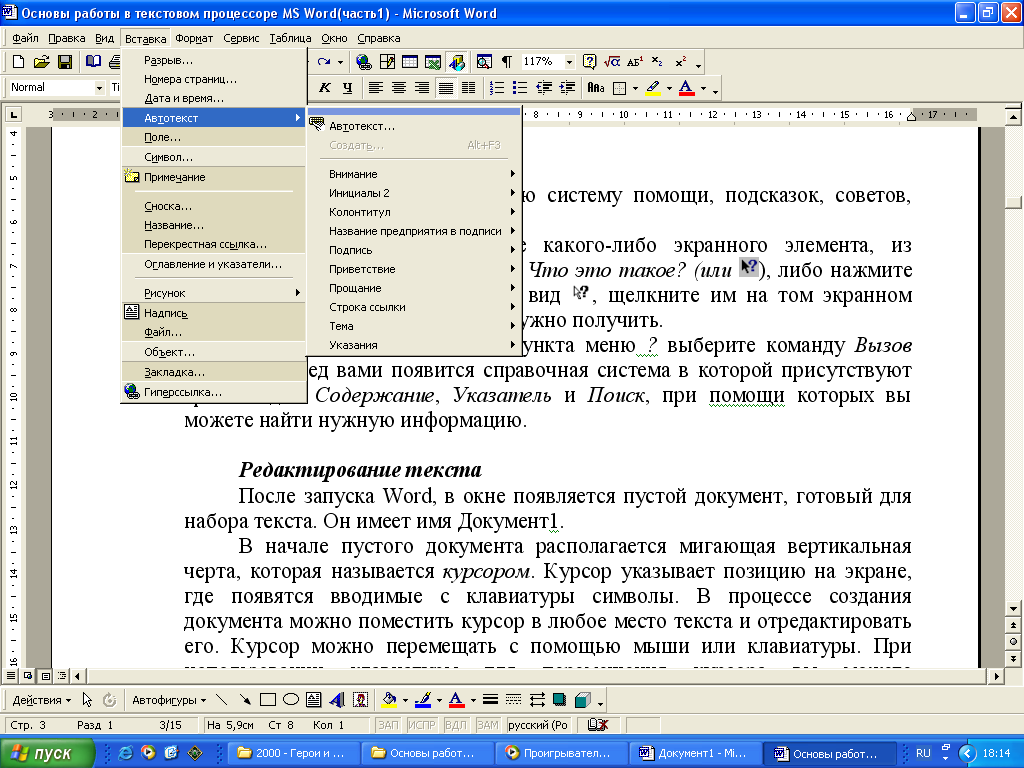Open a file with the folder icon

coord(41,62)
